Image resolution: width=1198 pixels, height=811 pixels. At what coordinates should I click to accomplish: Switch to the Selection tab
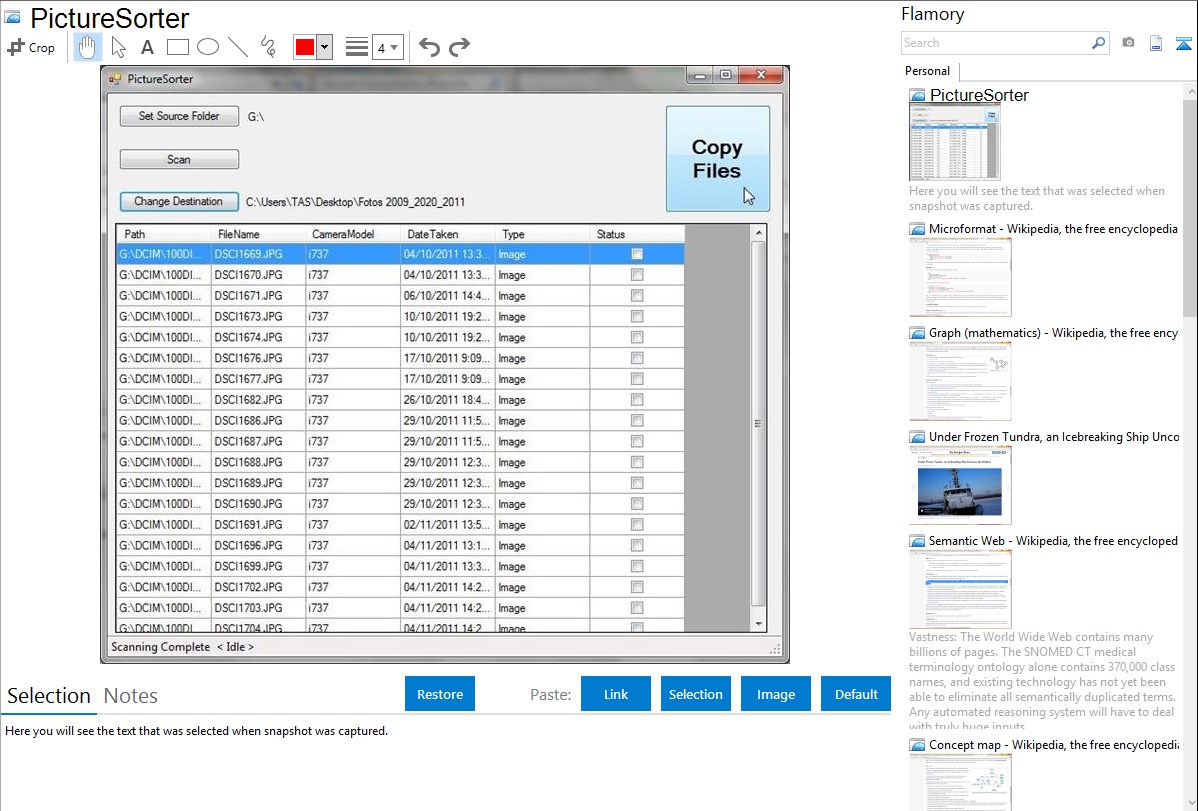click(x=49, y=696)
